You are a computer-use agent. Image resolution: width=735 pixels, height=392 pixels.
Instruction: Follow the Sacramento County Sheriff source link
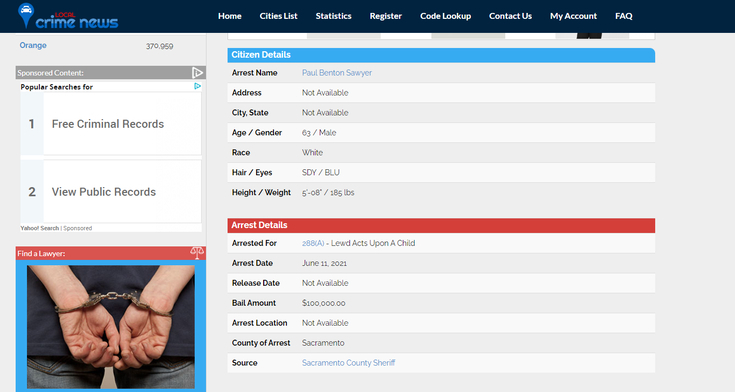[x=348, y=362]
